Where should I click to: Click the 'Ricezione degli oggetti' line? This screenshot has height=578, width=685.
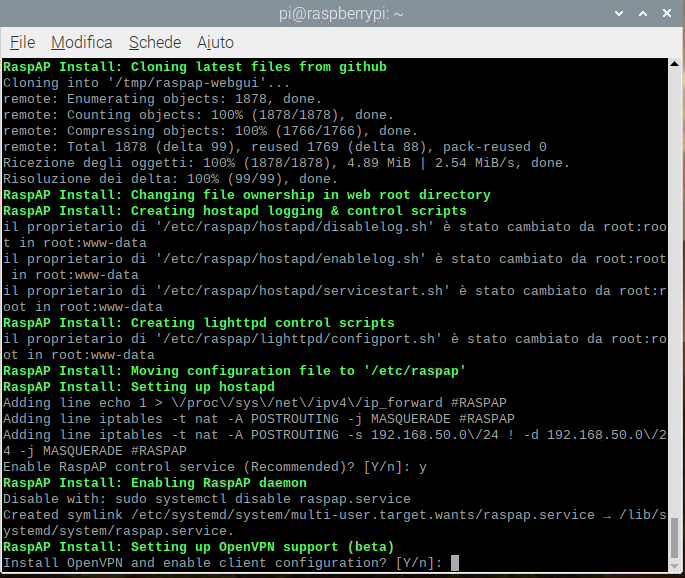[x=287, y=163]
